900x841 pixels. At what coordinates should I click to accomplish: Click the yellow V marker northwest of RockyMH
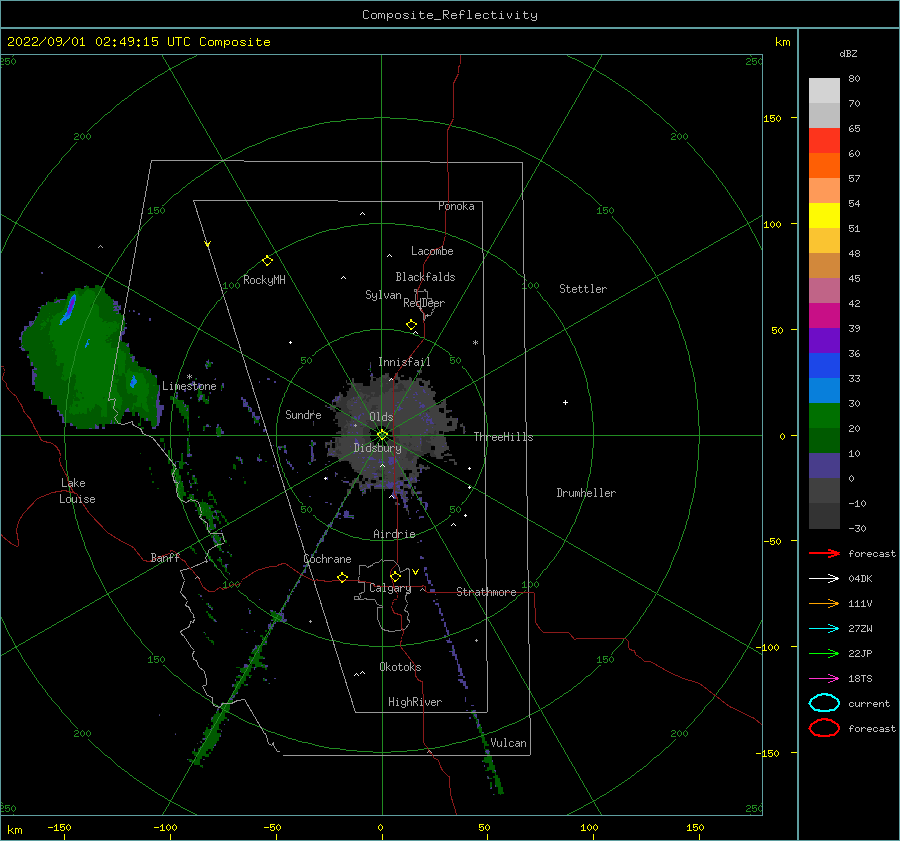[x=207, y=244]
